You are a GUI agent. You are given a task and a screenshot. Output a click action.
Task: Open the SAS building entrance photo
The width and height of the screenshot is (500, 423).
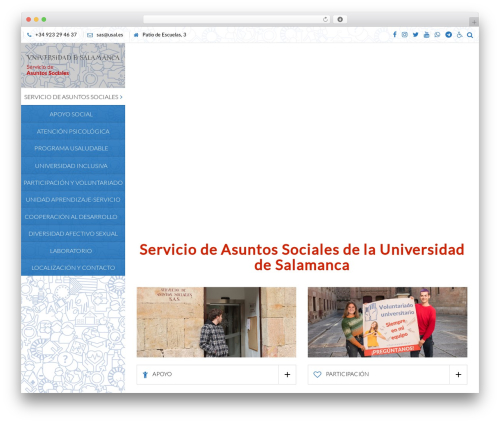[216, 322]
